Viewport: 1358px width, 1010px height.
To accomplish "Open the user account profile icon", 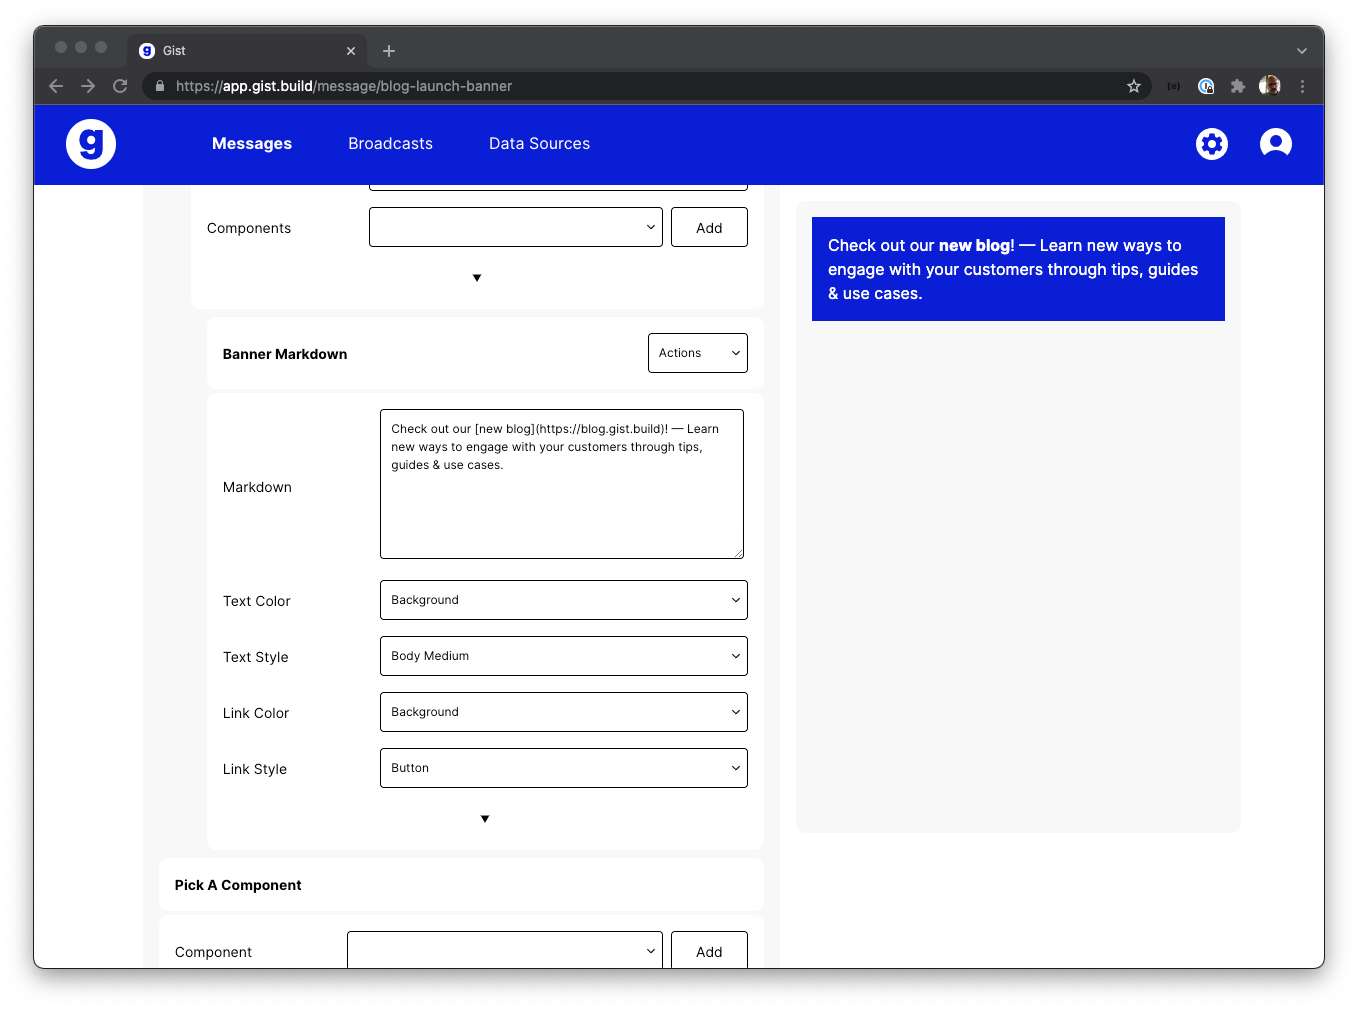I will 1276,144.
